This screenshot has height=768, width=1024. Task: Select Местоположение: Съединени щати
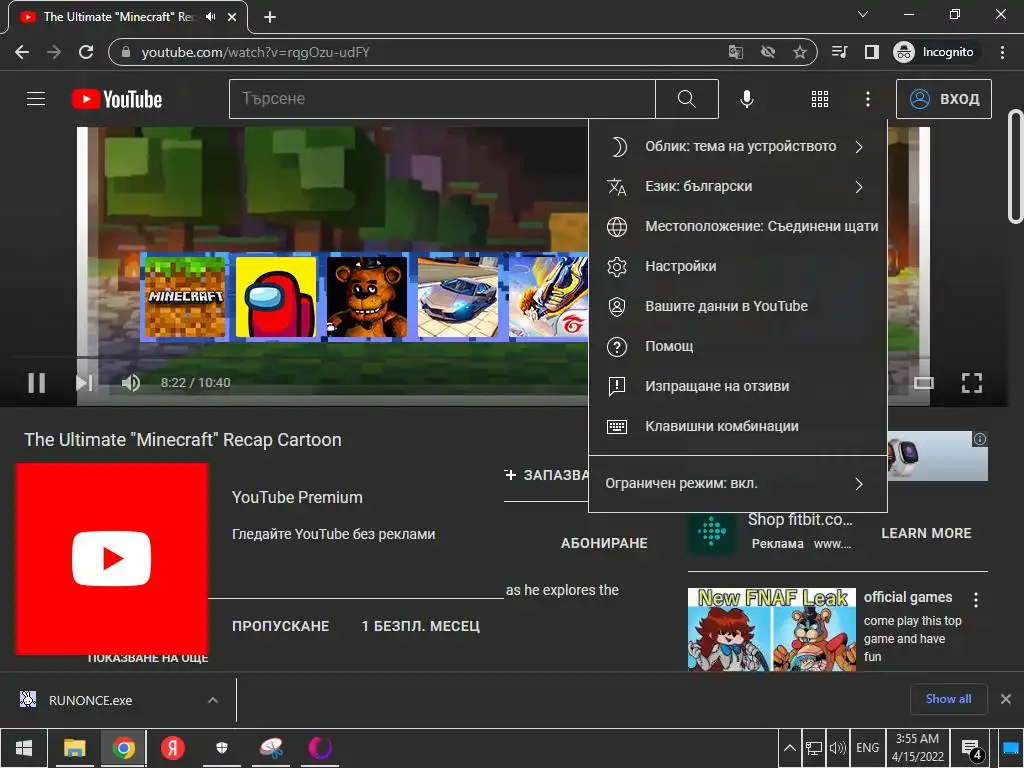737,227
